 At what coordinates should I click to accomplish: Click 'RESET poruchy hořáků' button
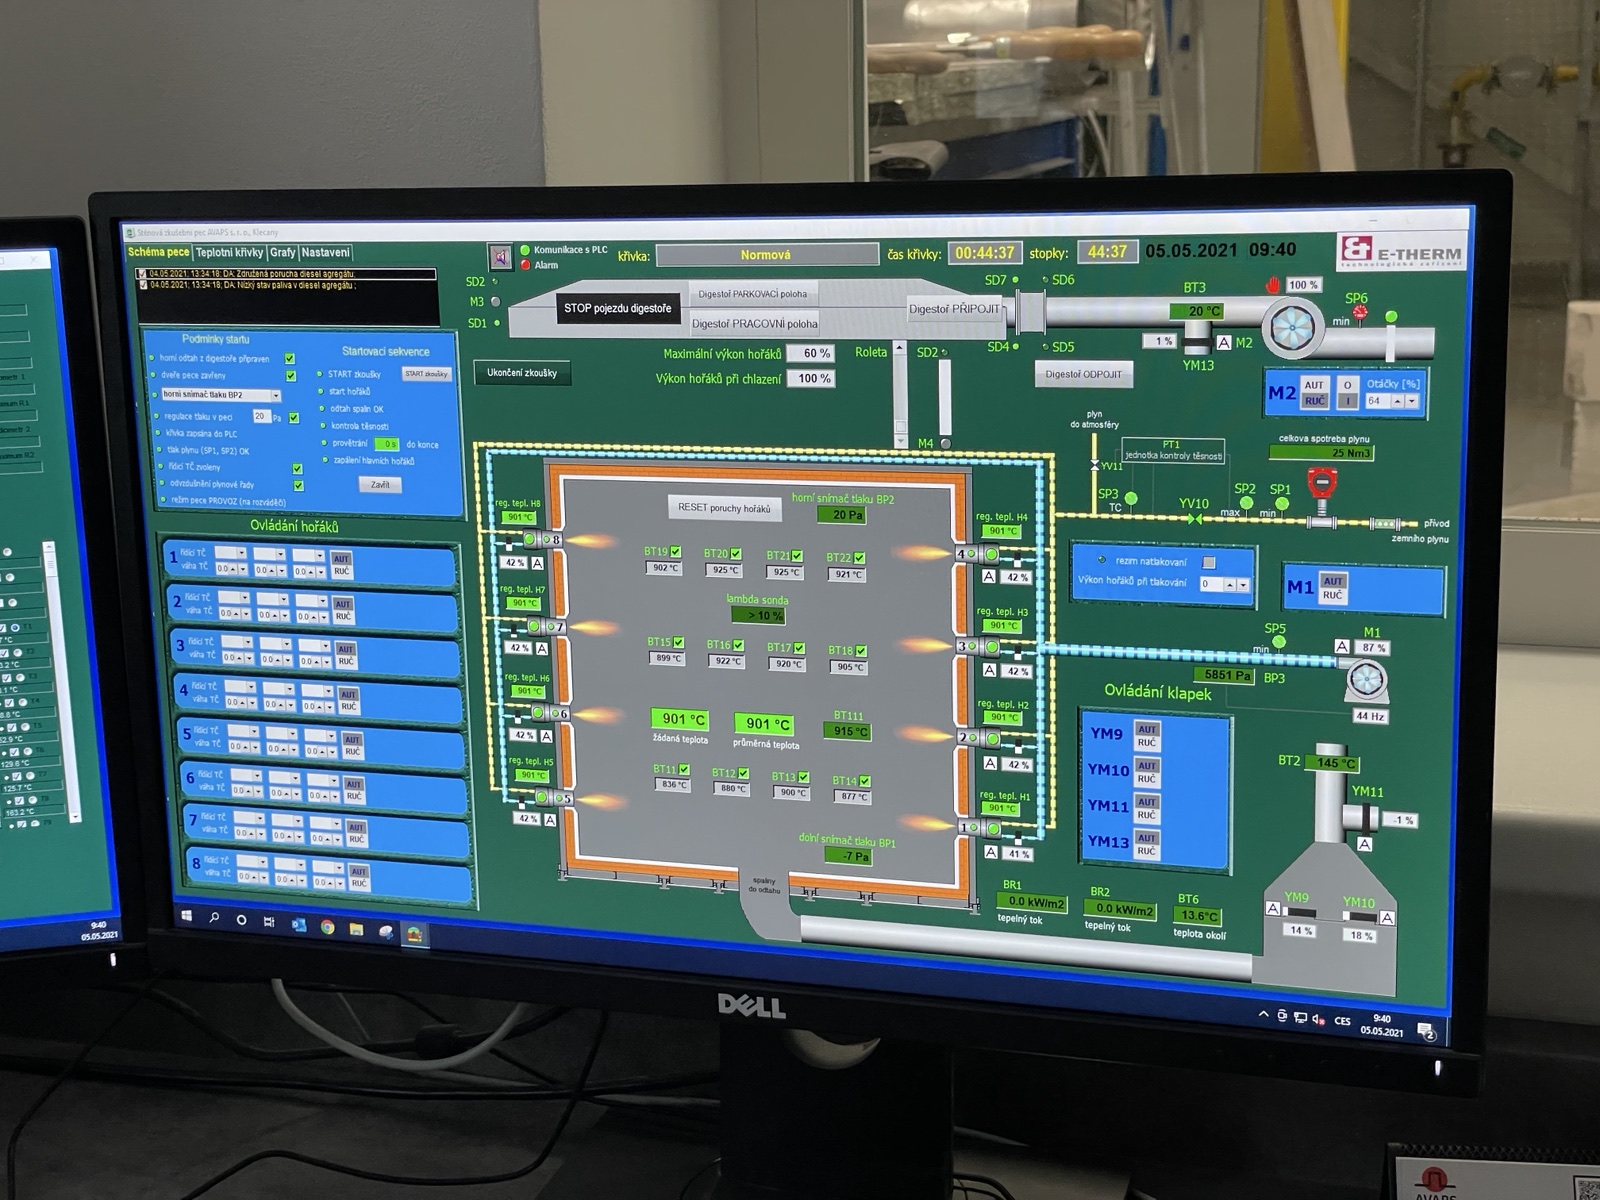pyautogui.click(x=724, y=508)
